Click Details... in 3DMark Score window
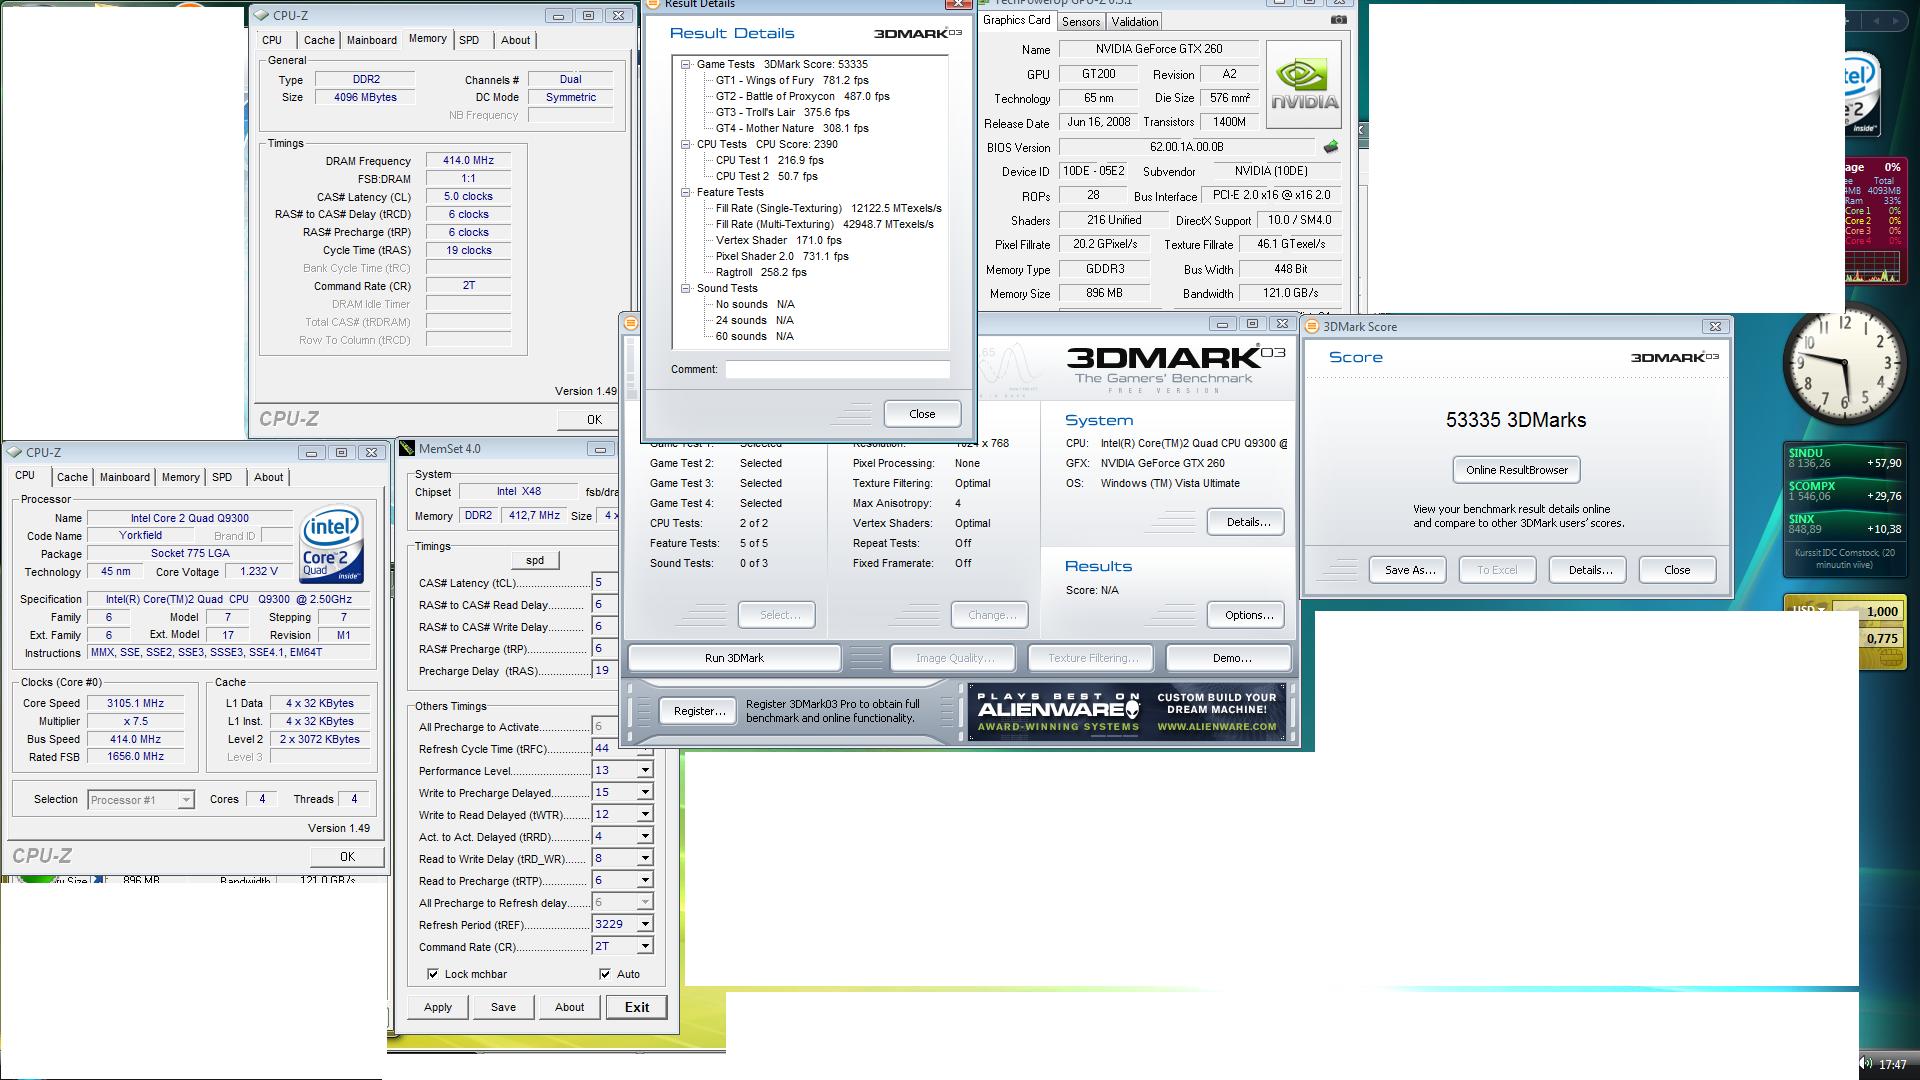The height and width of the screenshot is (1080, 1920). [x=1590, y=570]
